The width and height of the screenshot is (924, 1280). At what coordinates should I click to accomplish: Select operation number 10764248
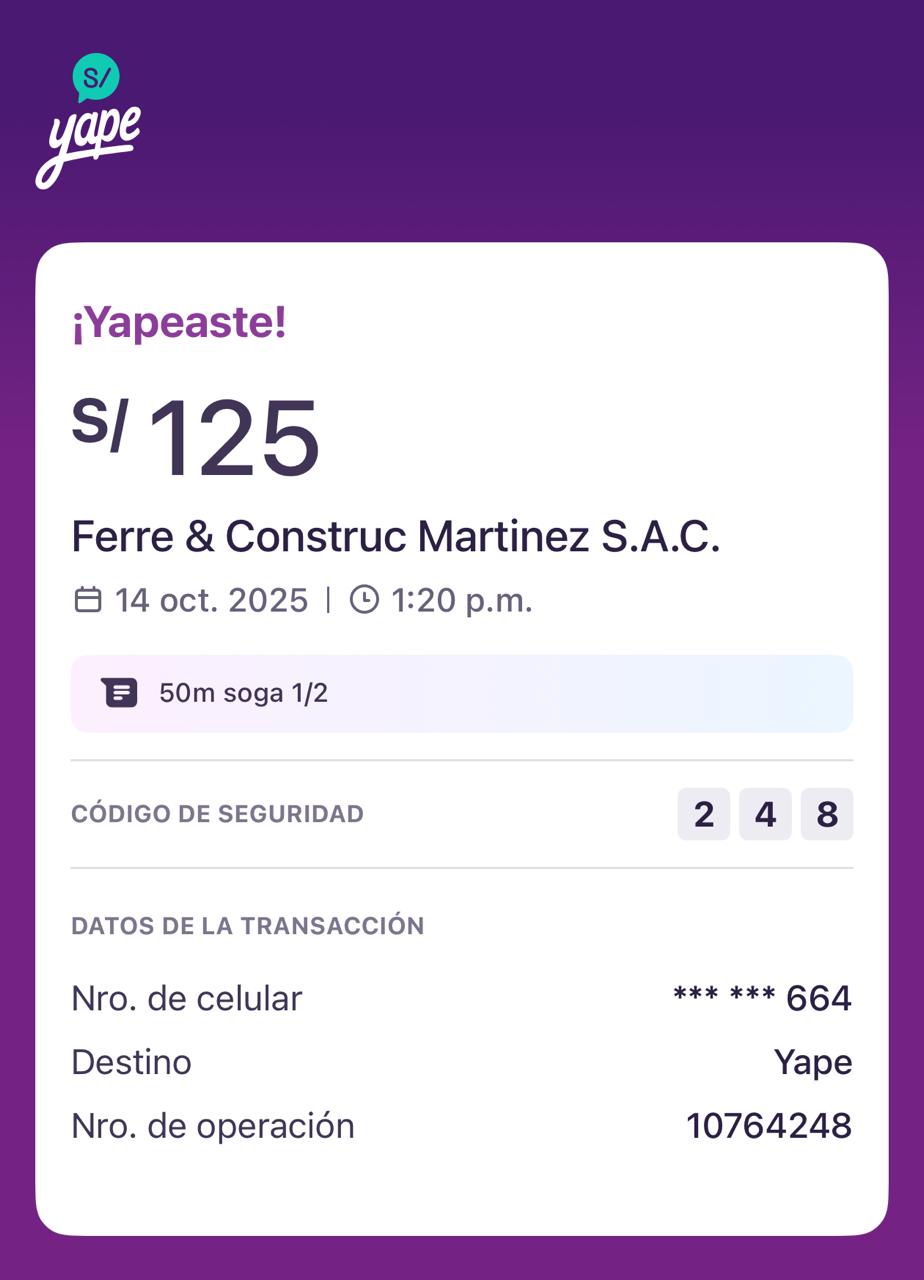tap(768, 1126)
